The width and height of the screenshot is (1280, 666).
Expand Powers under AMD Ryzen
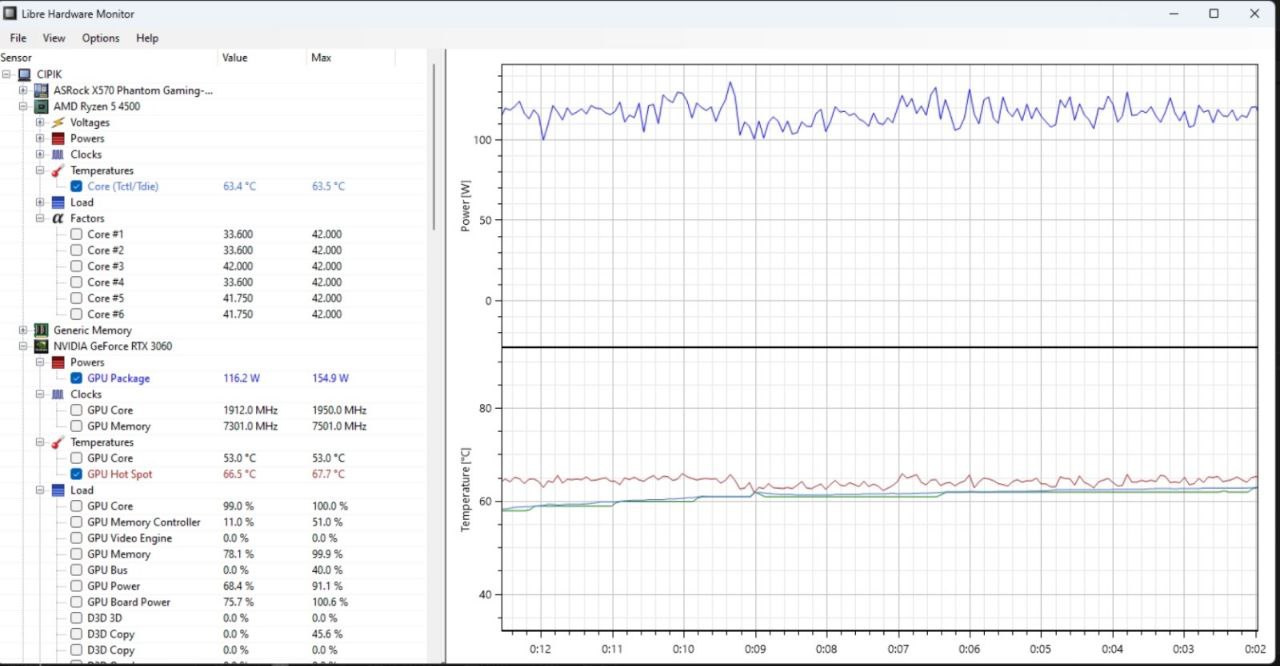click(x=40, y=138)
